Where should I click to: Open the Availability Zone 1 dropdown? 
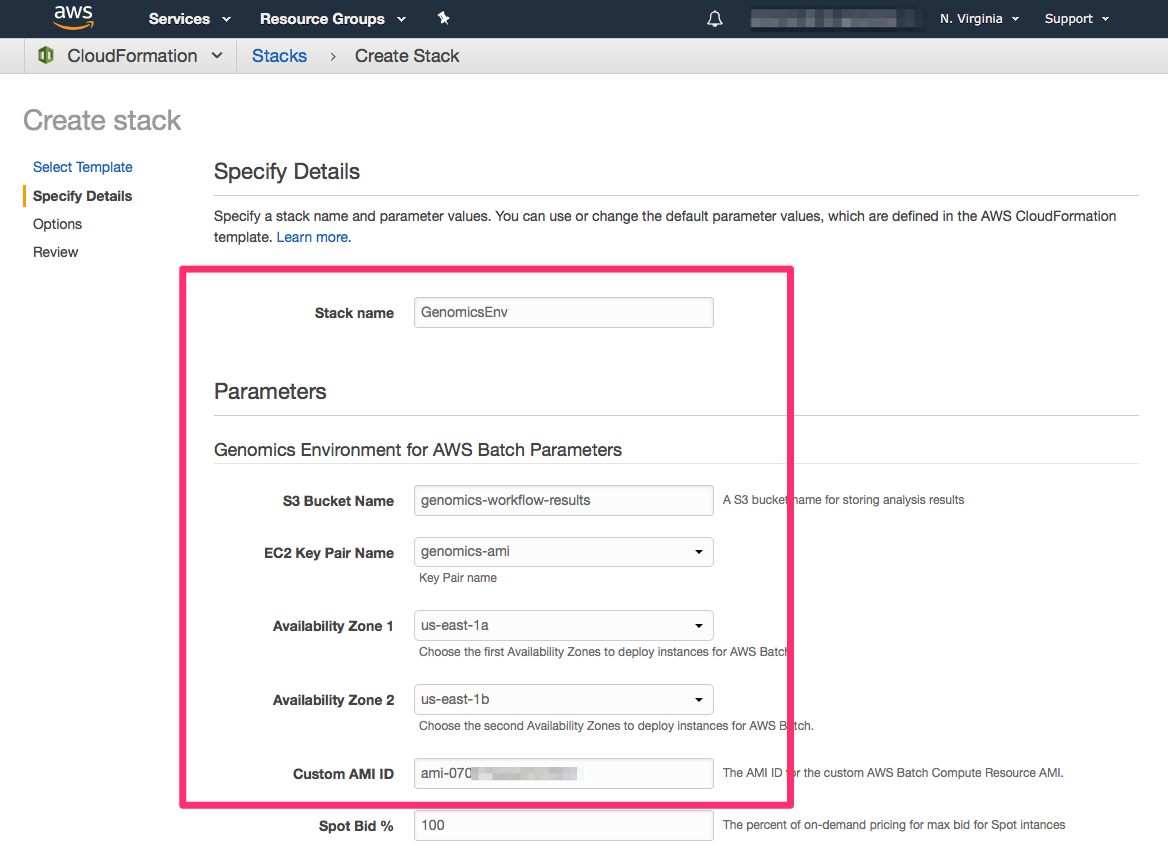coord(564,626)
